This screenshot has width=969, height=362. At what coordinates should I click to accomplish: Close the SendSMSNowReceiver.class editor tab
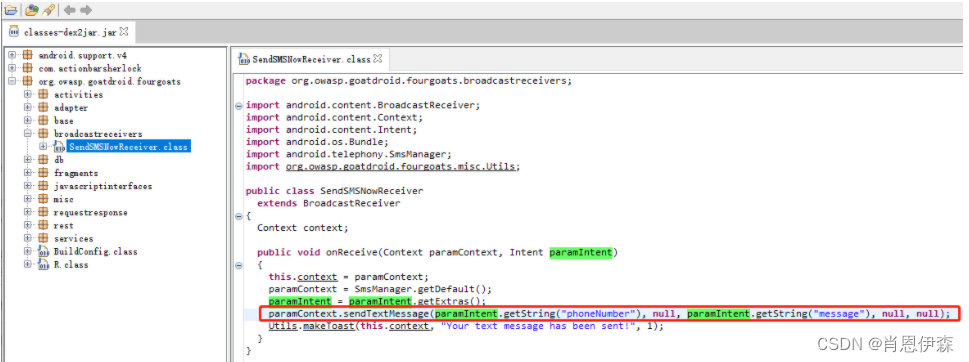coord(378,59)
